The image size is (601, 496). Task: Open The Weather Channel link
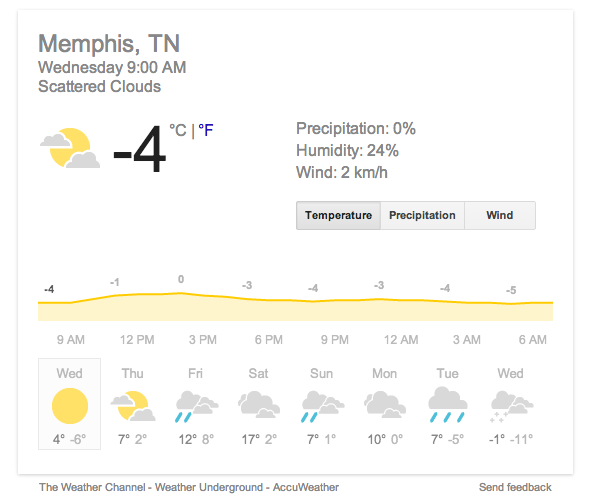[92, 487]
